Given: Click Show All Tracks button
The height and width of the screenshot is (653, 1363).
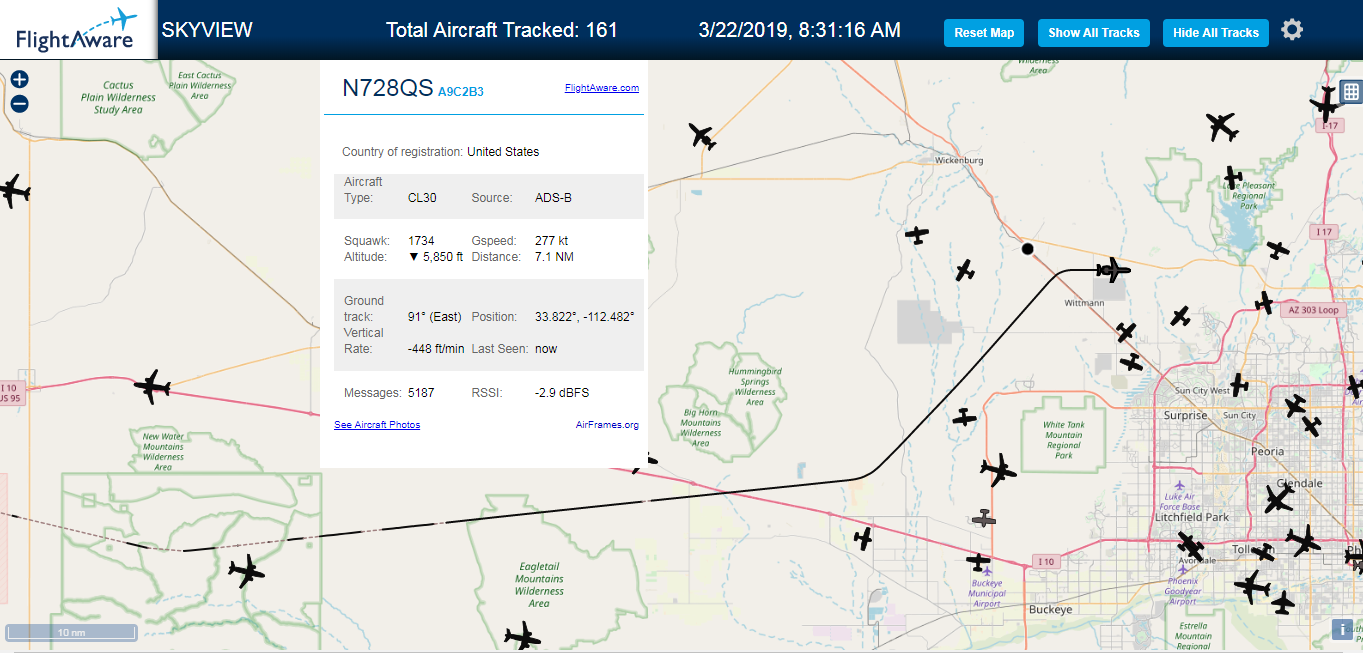Looking at the screenshot, I should coord(1094,33).
